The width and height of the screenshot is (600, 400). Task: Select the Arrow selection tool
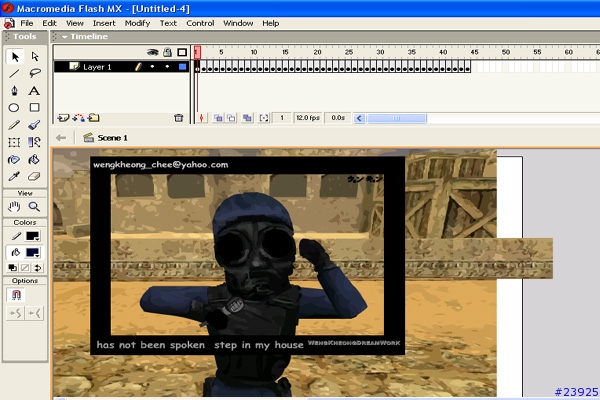pos(15,57)
